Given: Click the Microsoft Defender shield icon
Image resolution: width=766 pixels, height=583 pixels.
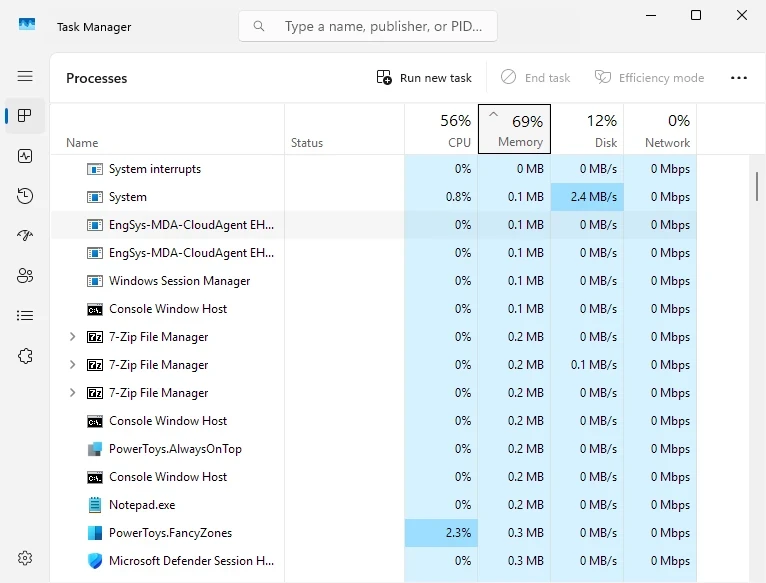Looking at the screenshot, I should click(95, 561).
